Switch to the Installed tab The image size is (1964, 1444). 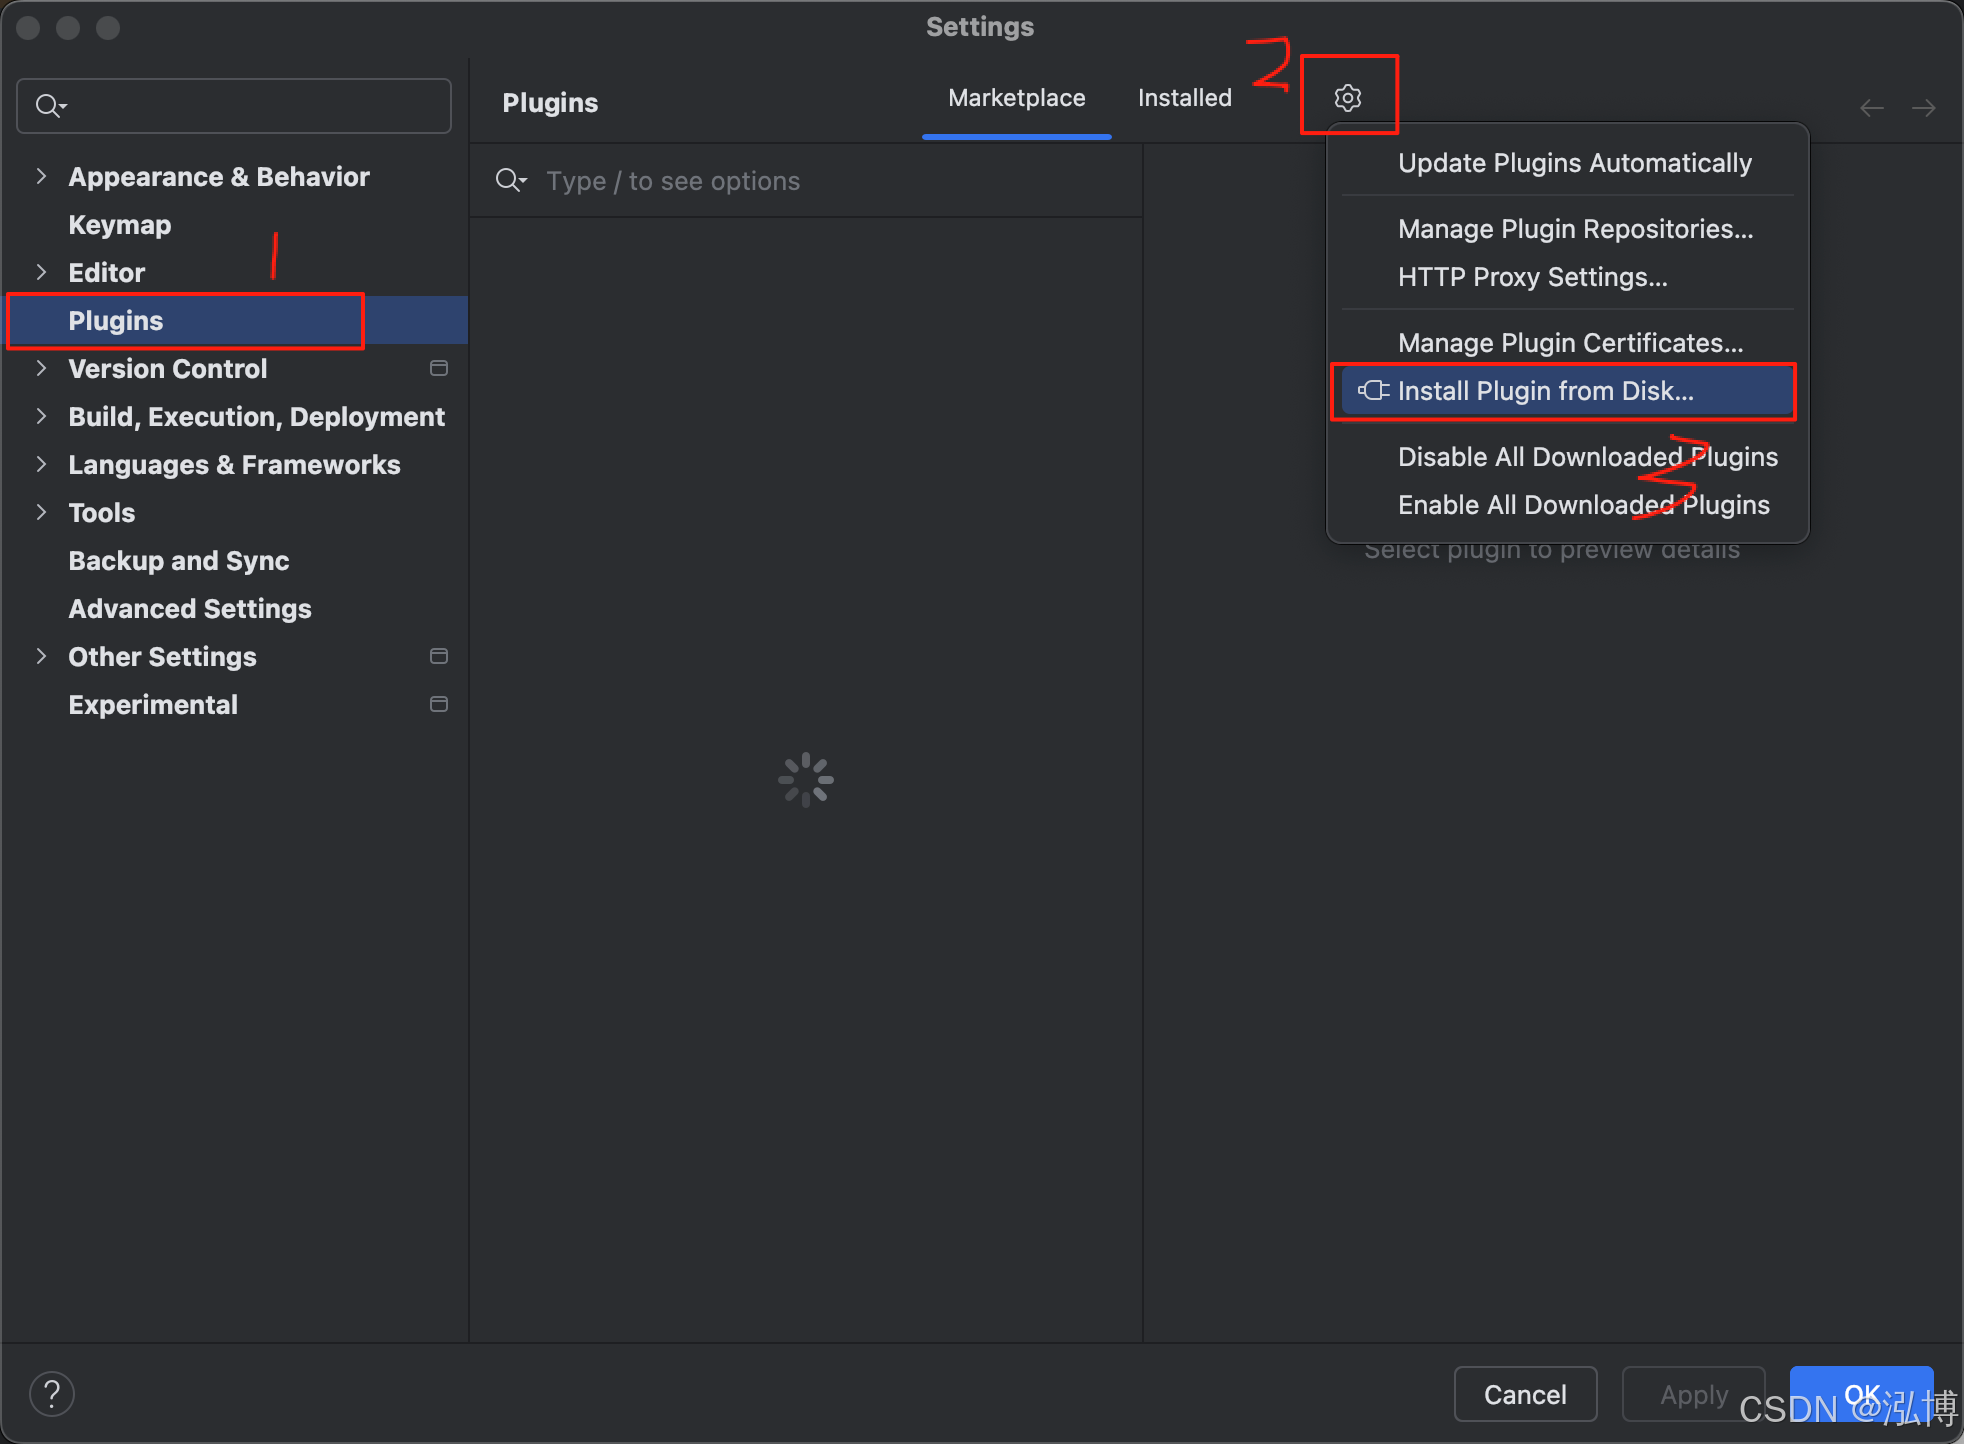(1184, 98)
